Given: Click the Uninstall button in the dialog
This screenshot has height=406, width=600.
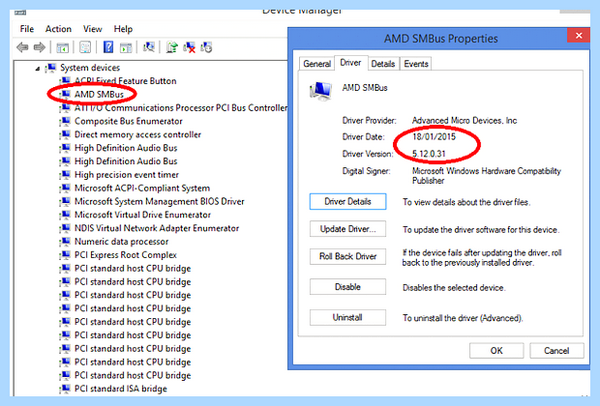Looking at the screenshot, I should tap(348, 318).
